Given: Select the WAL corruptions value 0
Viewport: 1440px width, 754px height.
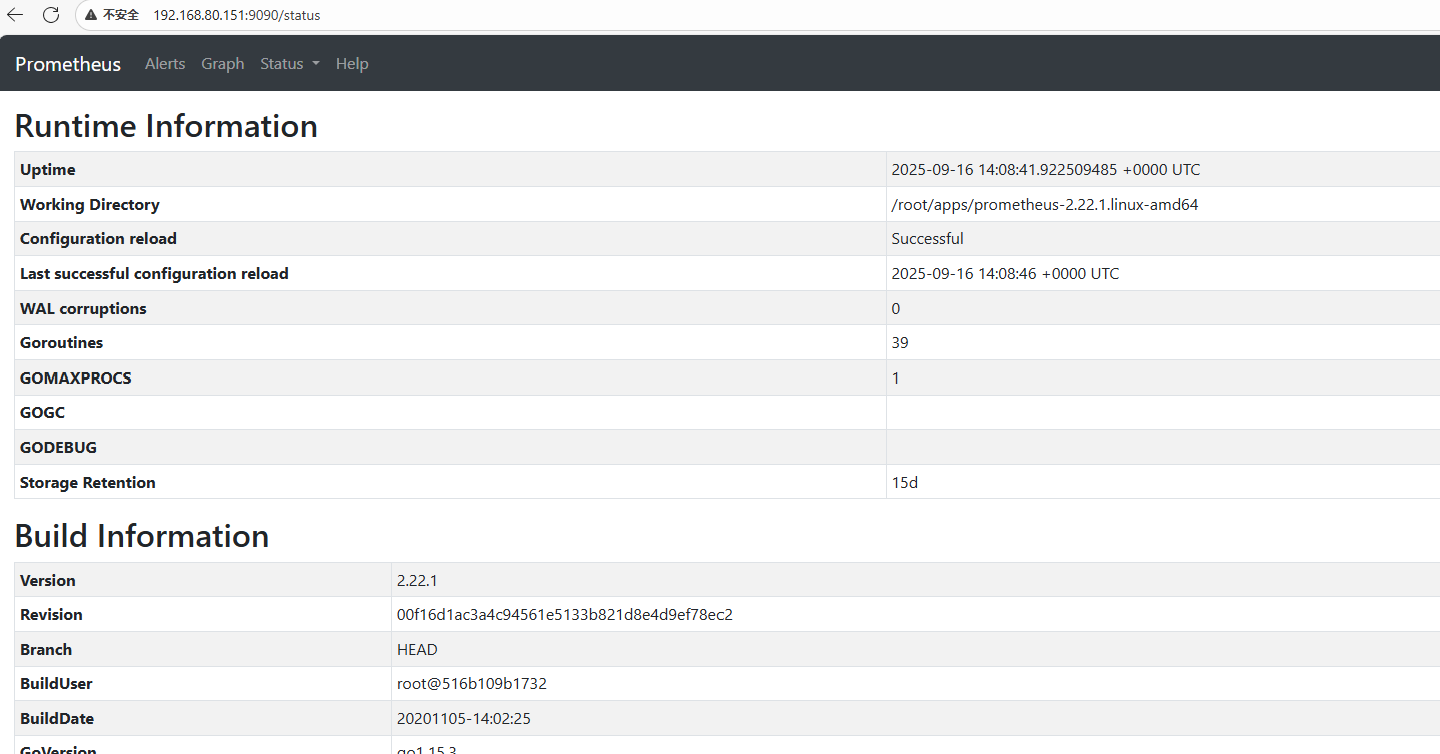Looking at the screenshot, I should [x=896, y=309].
